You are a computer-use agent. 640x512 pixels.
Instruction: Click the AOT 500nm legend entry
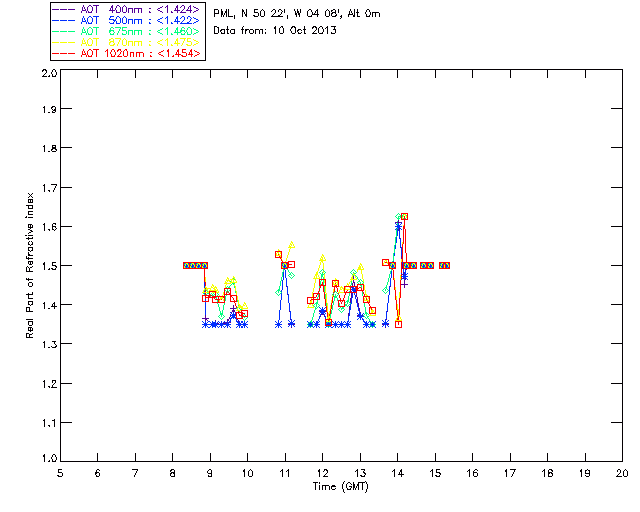tap(127, 20)
